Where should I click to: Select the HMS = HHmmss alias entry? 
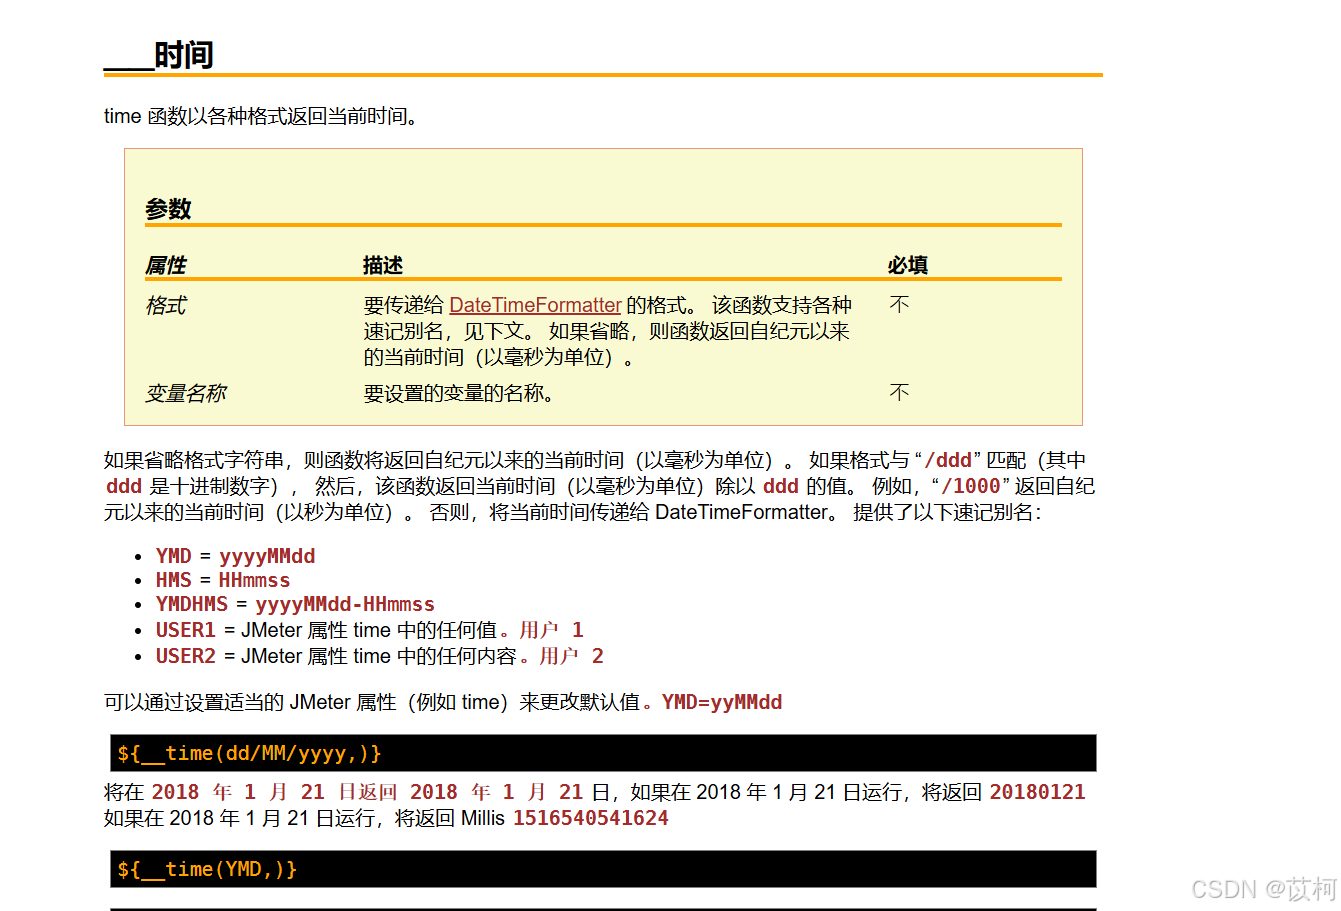[222, 580]
